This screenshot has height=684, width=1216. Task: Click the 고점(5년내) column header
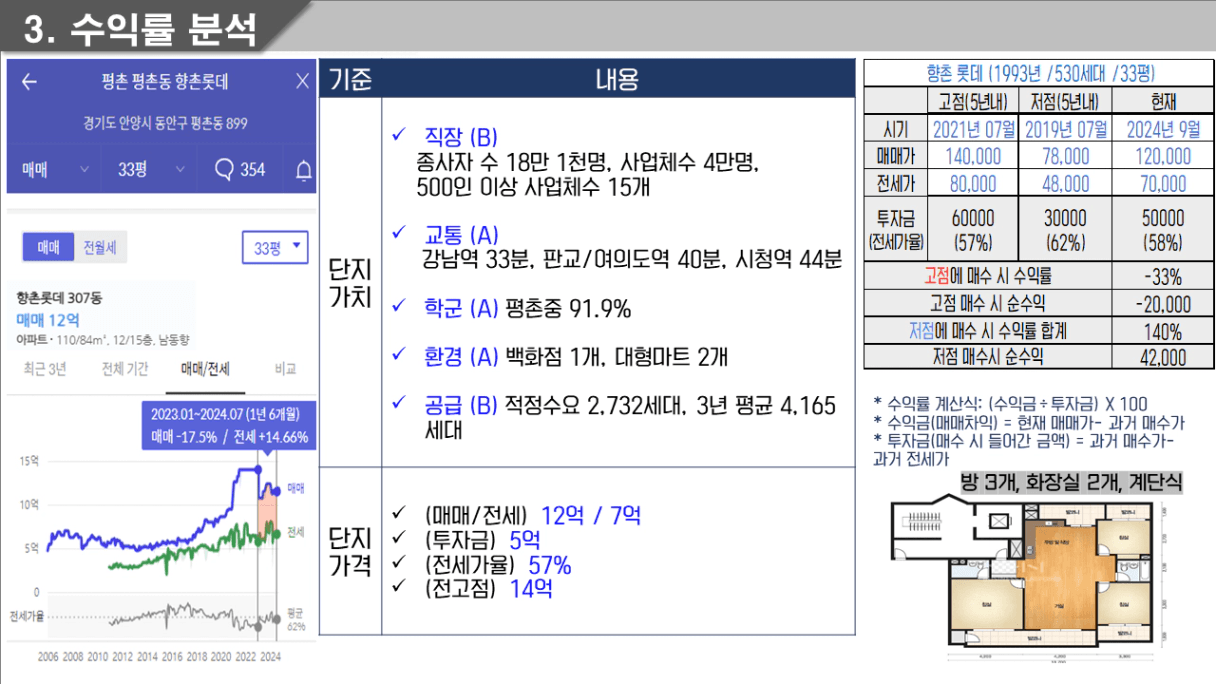click(x=974, y=102)
